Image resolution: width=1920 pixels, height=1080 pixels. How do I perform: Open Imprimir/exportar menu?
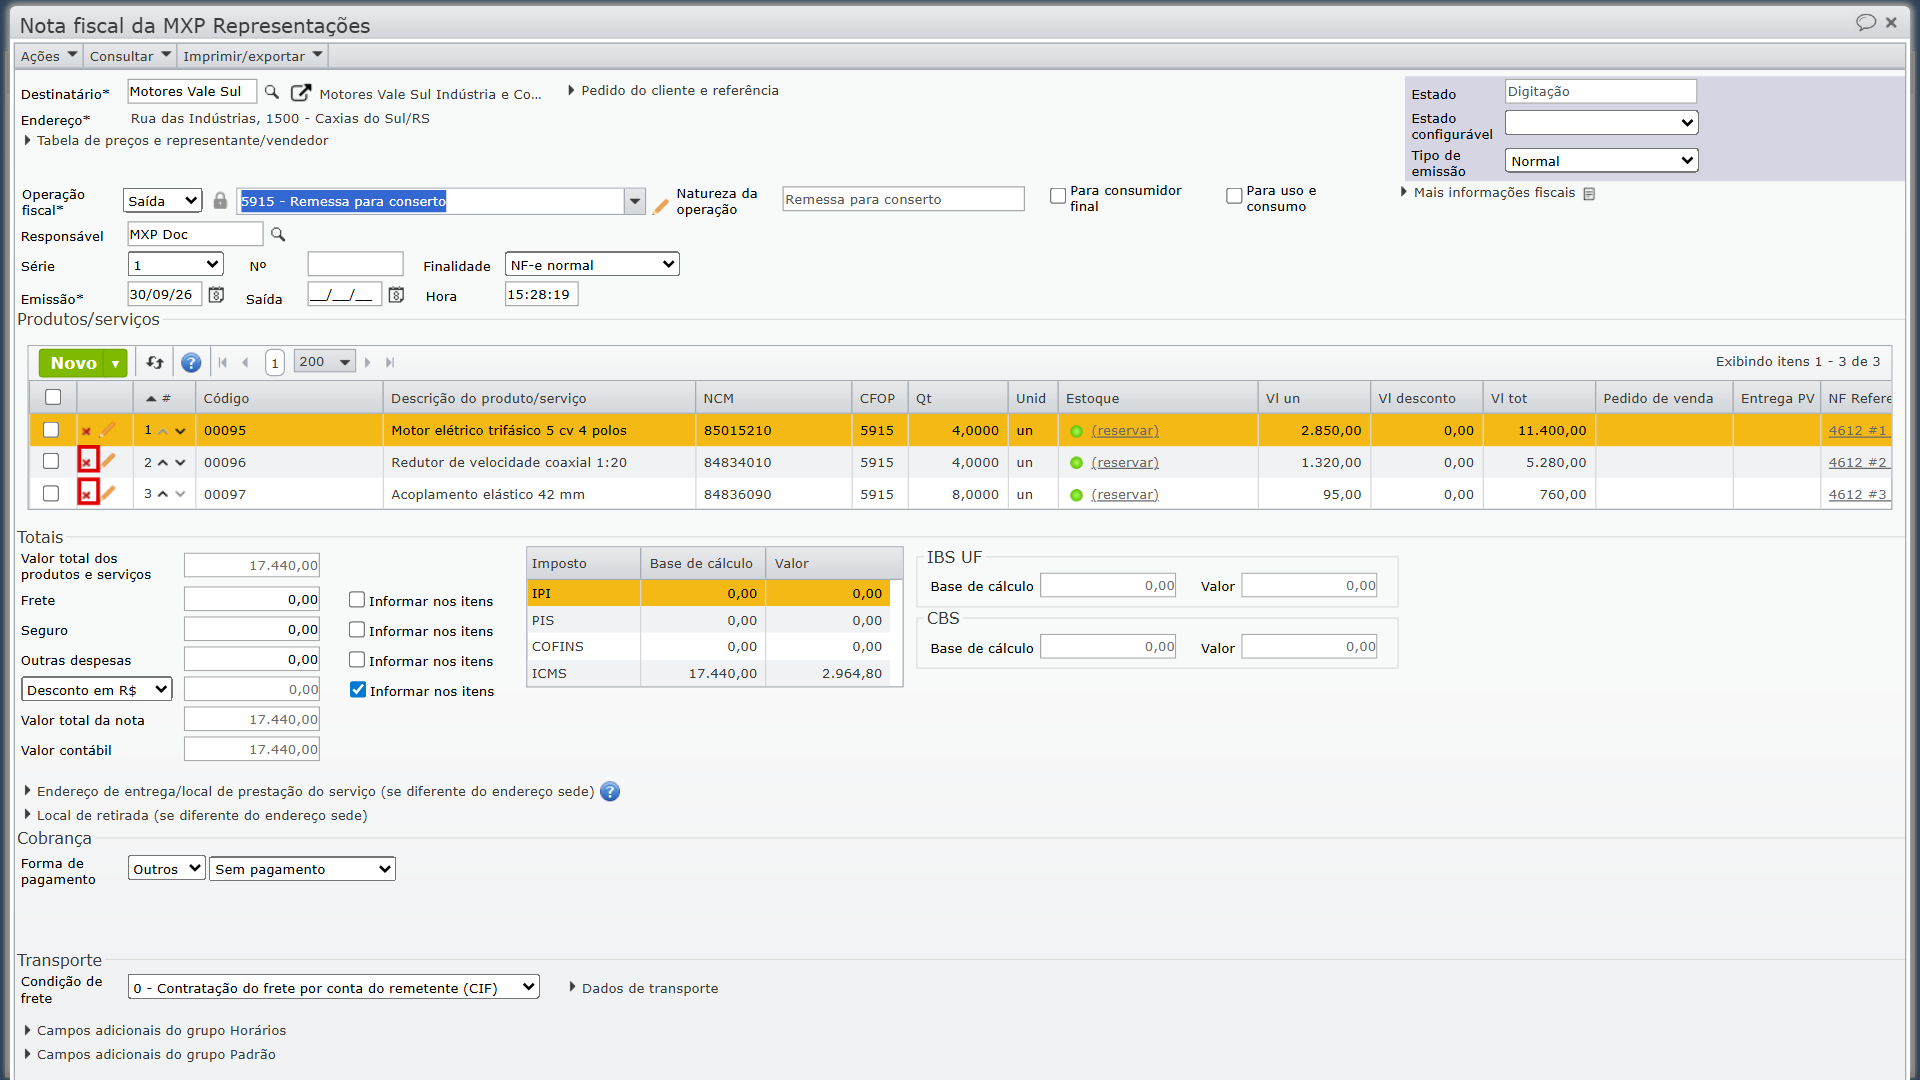[253, 56]
